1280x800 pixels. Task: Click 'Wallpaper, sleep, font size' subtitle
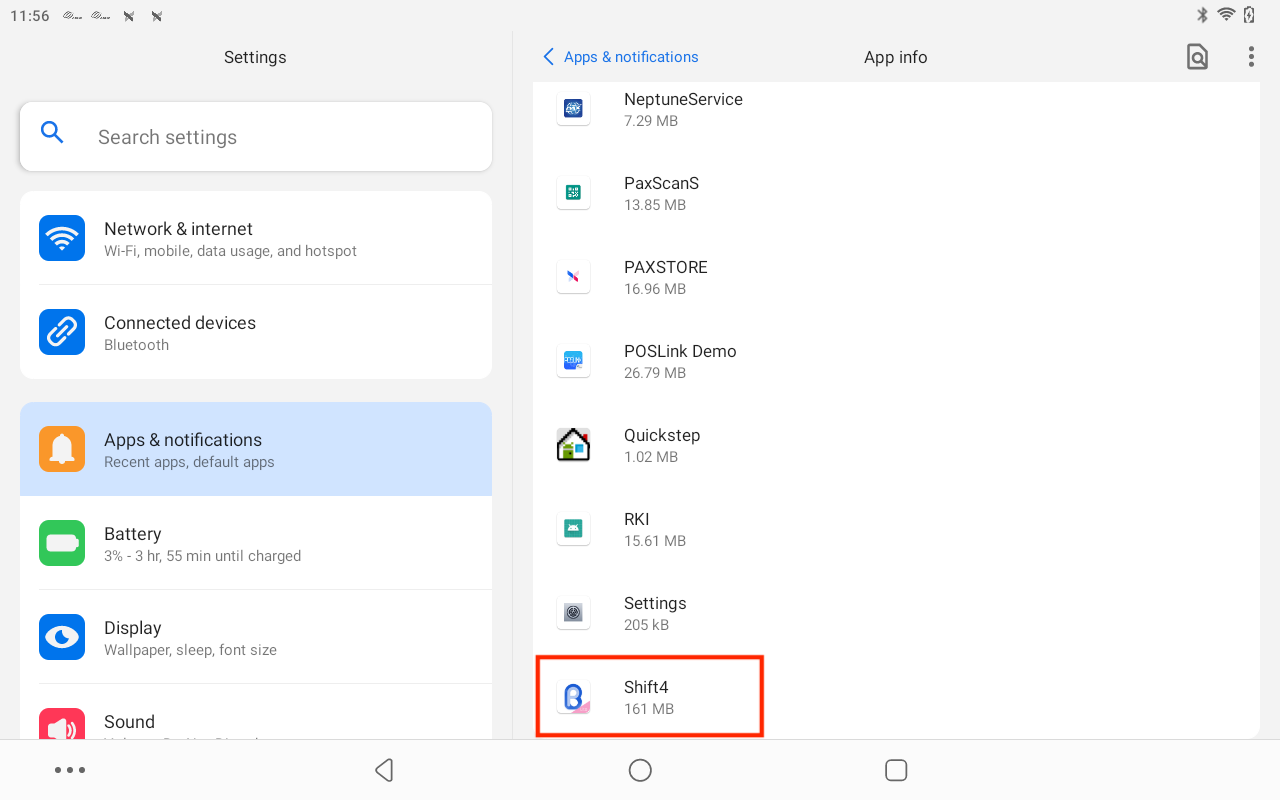click(190, 650)
